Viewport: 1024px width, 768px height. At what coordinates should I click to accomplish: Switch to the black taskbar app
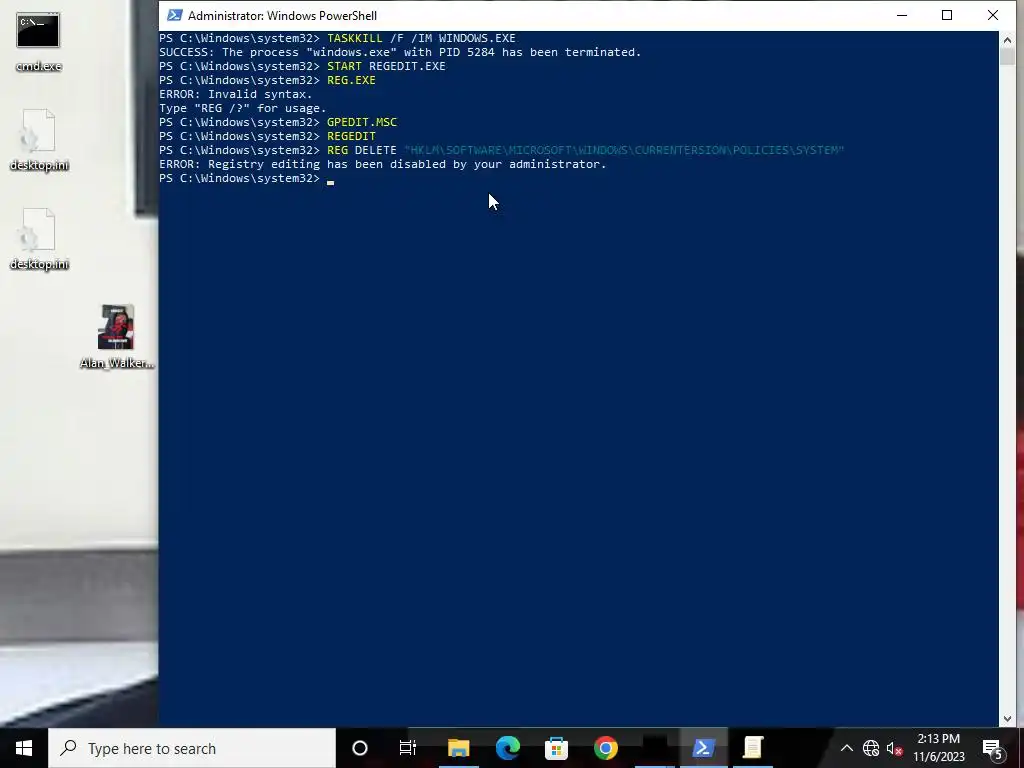point(654,748)
